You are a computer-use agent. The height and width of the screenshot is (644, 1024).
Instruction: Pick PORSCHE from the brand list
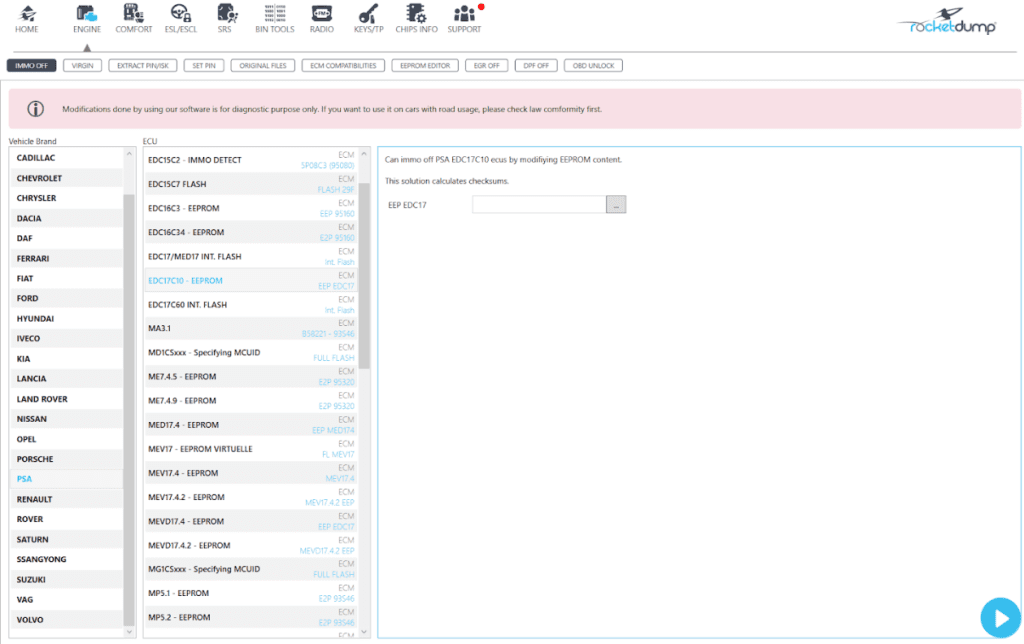pos(66,459)
